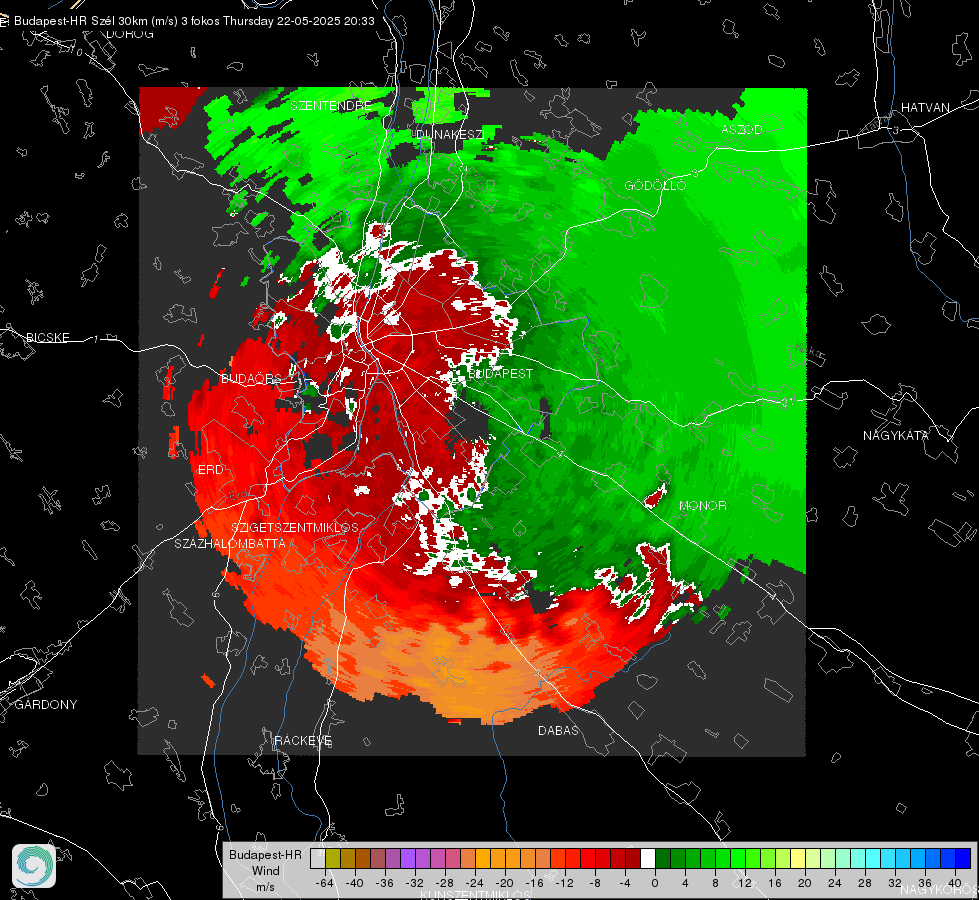Click the ERD town label
979x900 pixels.
[x=210, y=470]
